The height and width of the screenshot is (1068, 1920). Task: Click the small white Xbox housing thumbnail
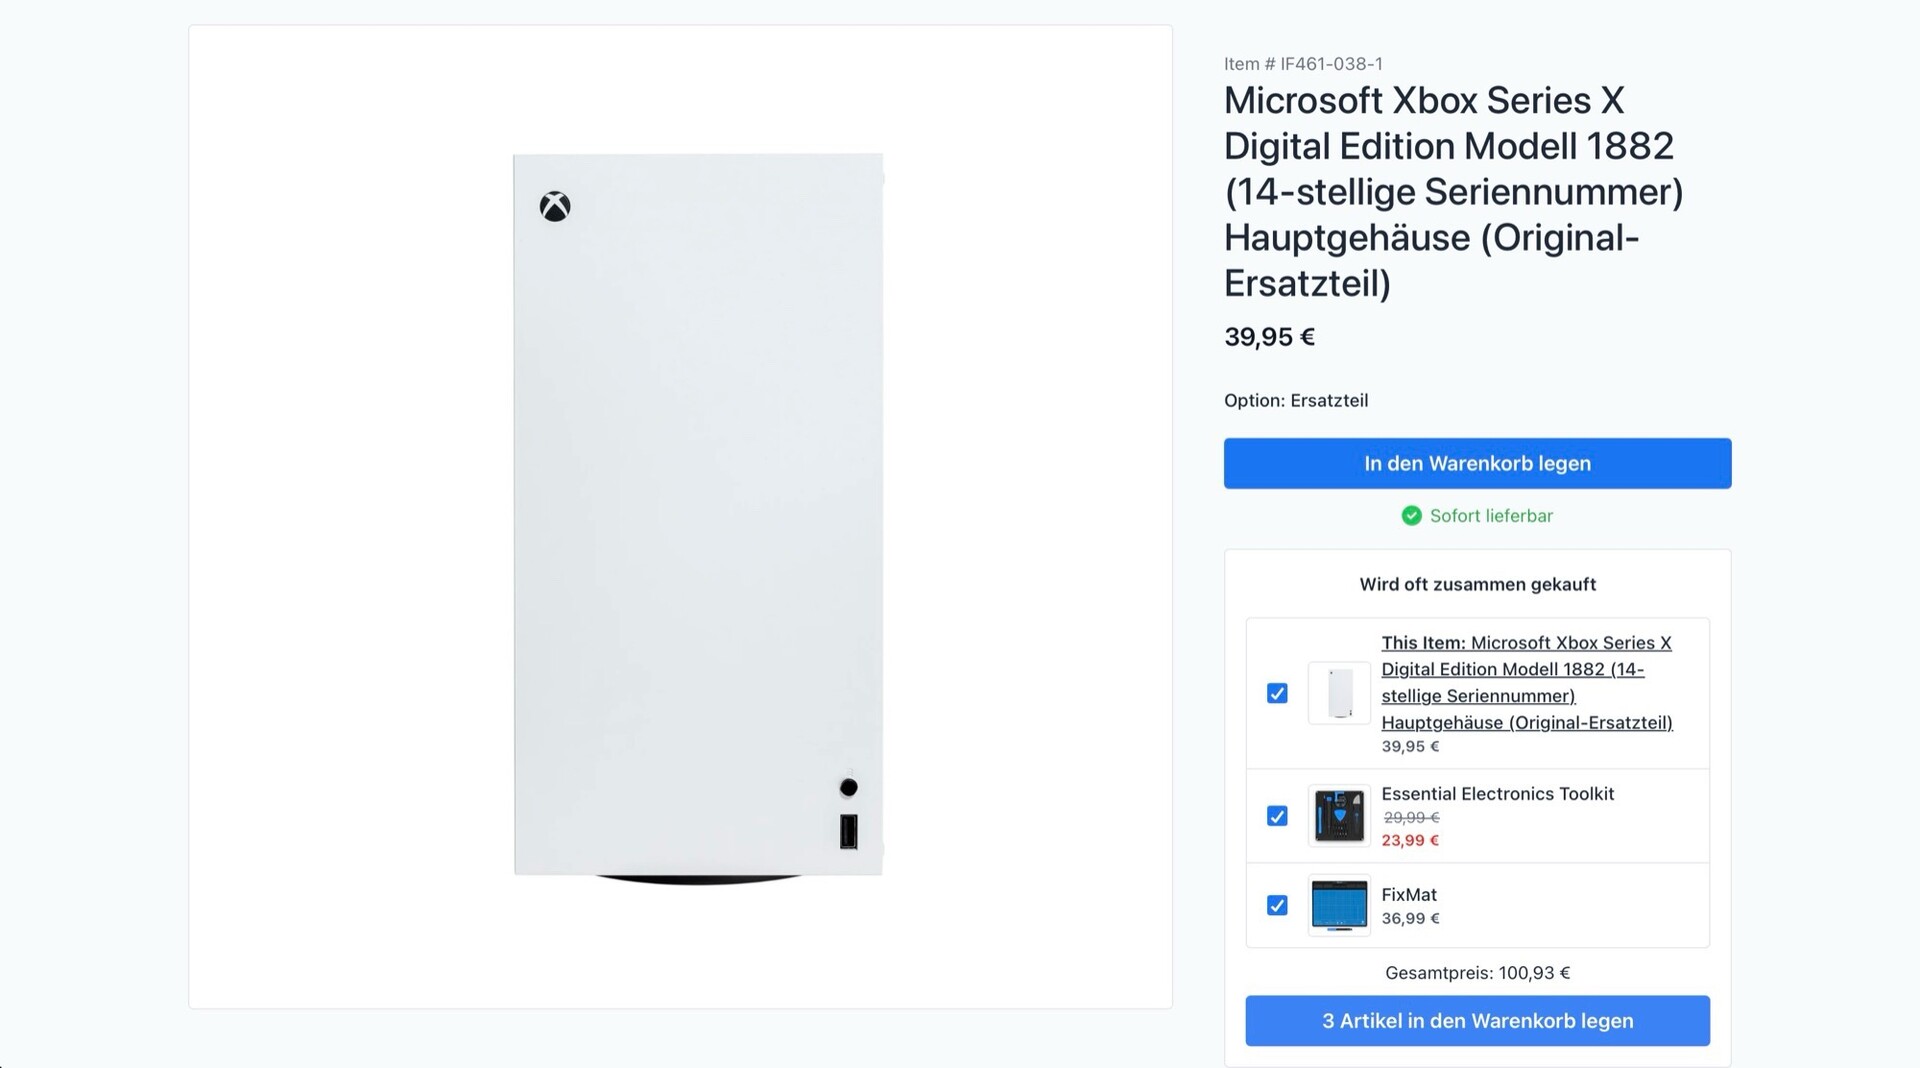click(x=1339, y=693)
